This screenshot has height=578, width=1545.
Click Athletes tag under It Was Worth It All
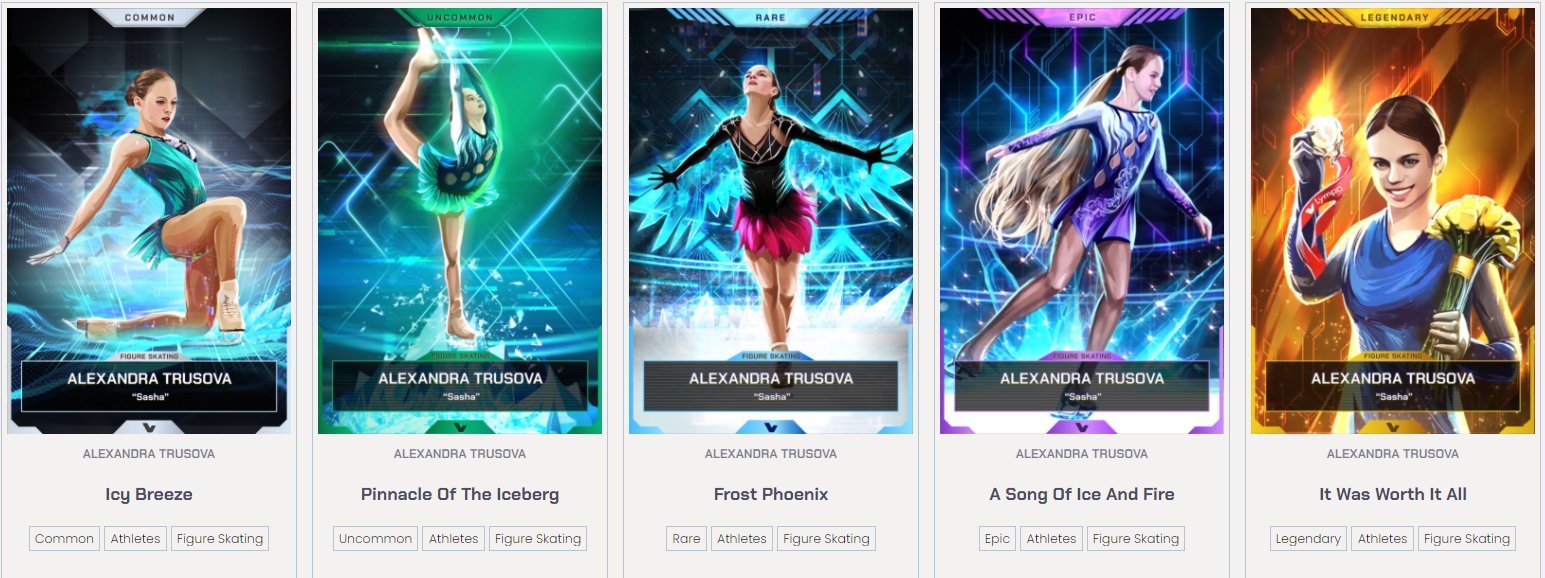click(1382, 538)
